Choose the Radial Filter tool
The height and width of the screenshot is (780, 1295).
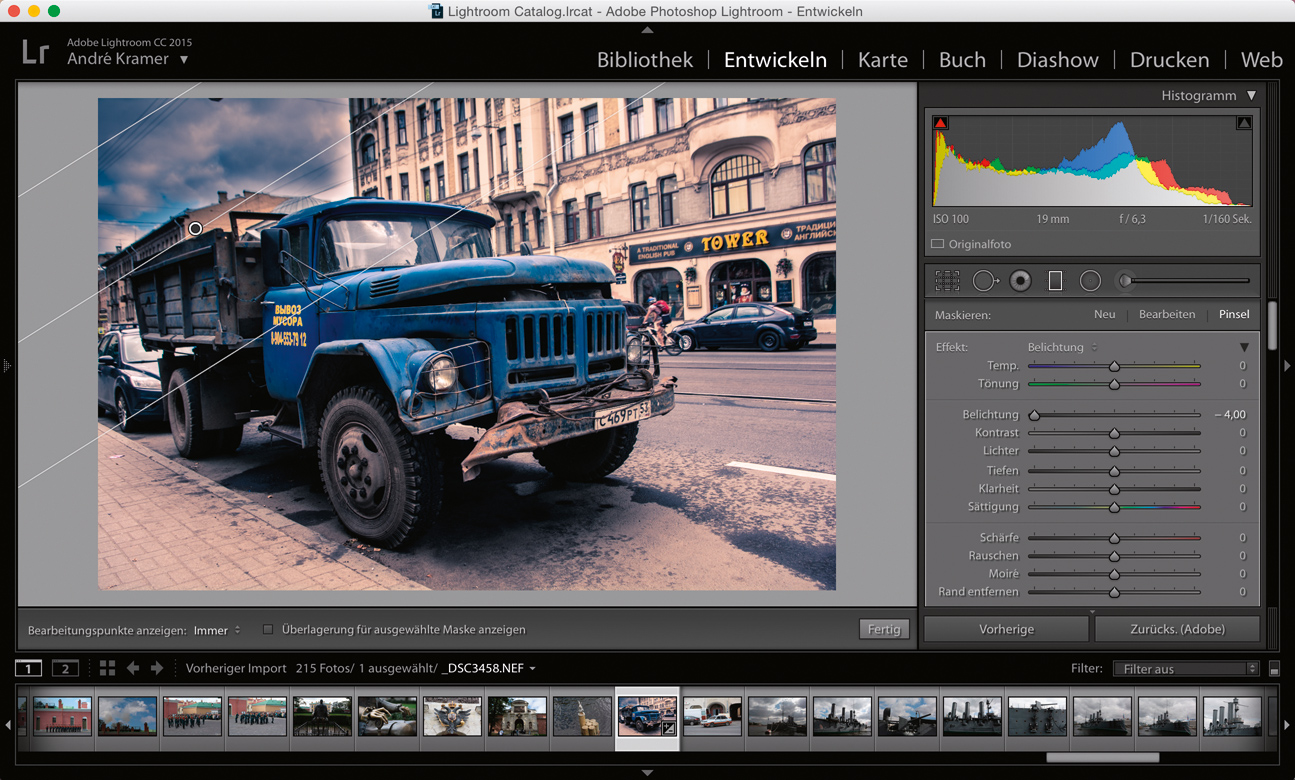[x=1090, y=281]
